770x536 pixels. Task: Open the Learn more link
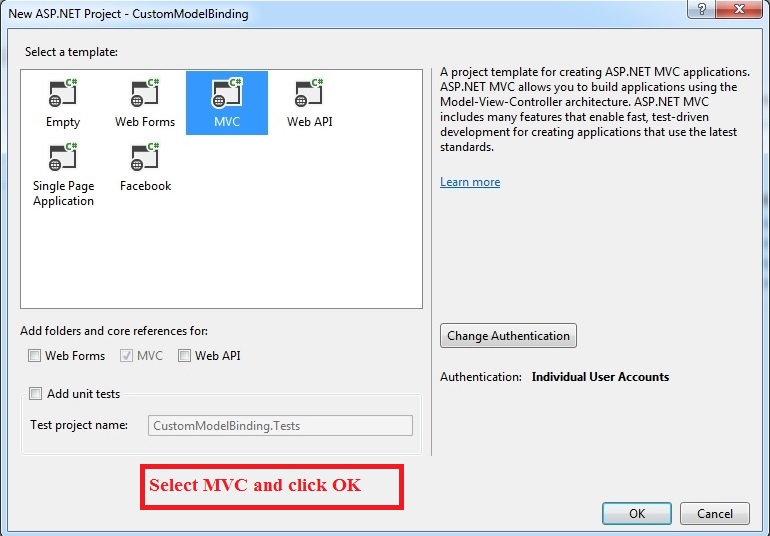point(470,182)
